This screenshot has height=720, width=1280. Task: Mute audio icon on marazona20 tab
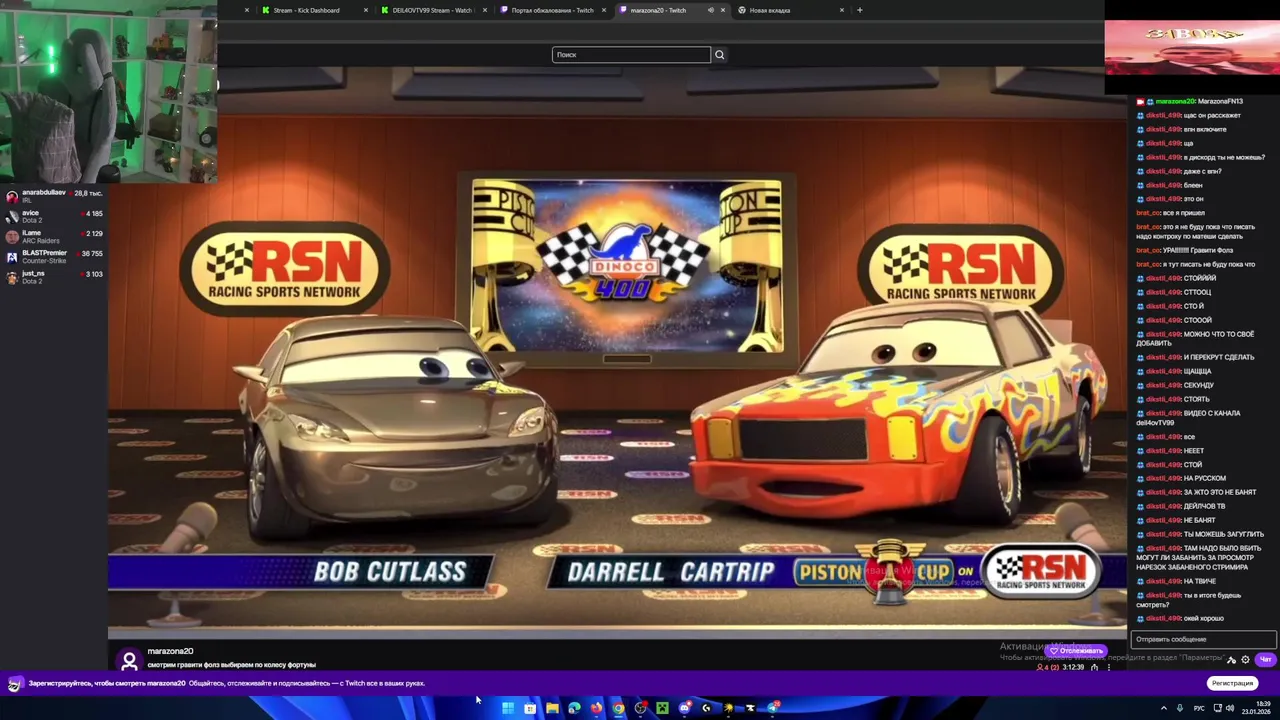point(710,10)
